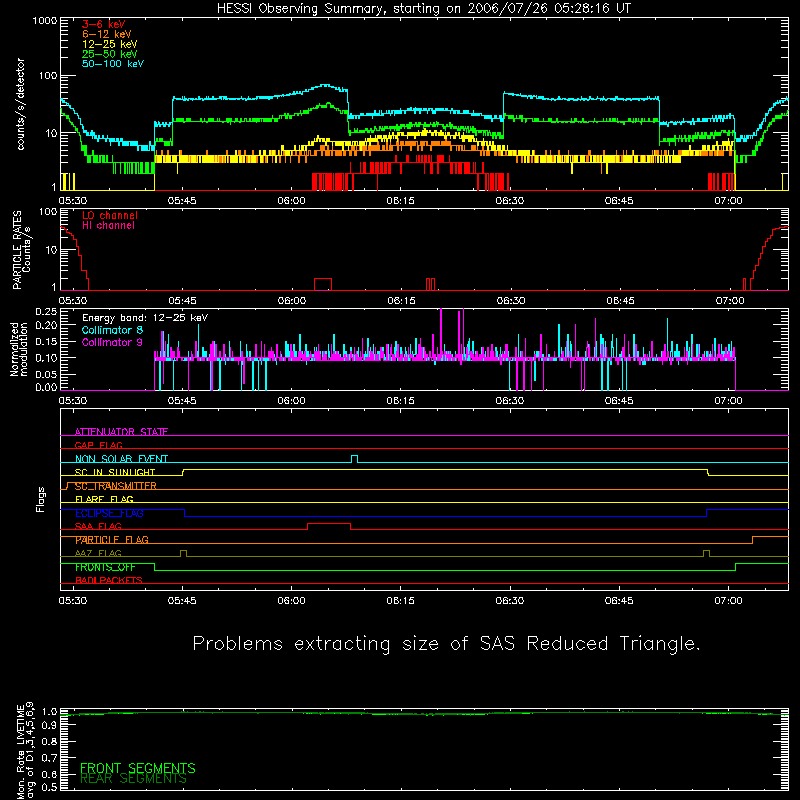Click the 07:00 tick under particle rates plot
This screenshot has height=800, width=800.
(730, 301)
